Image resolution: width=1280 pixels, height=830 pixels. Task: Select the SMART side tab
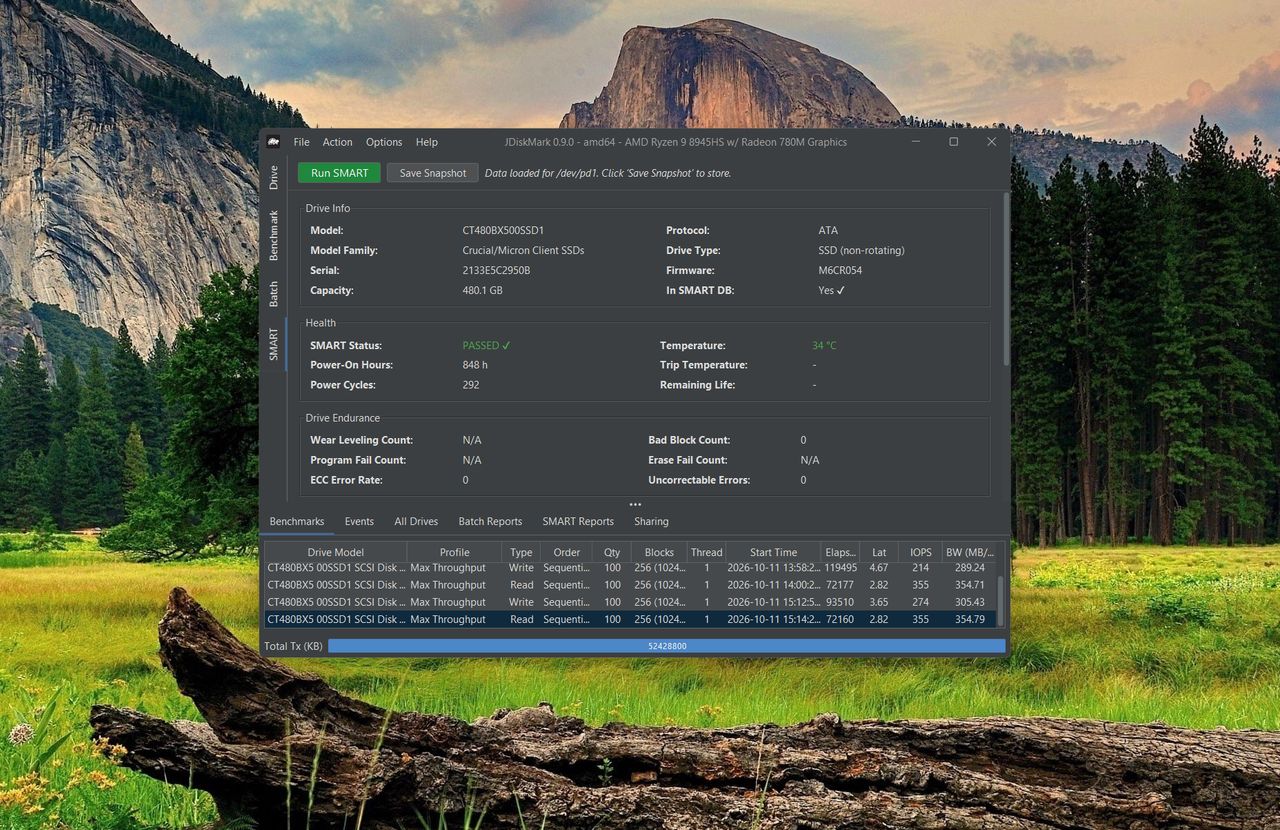click(x=273, y=344)
